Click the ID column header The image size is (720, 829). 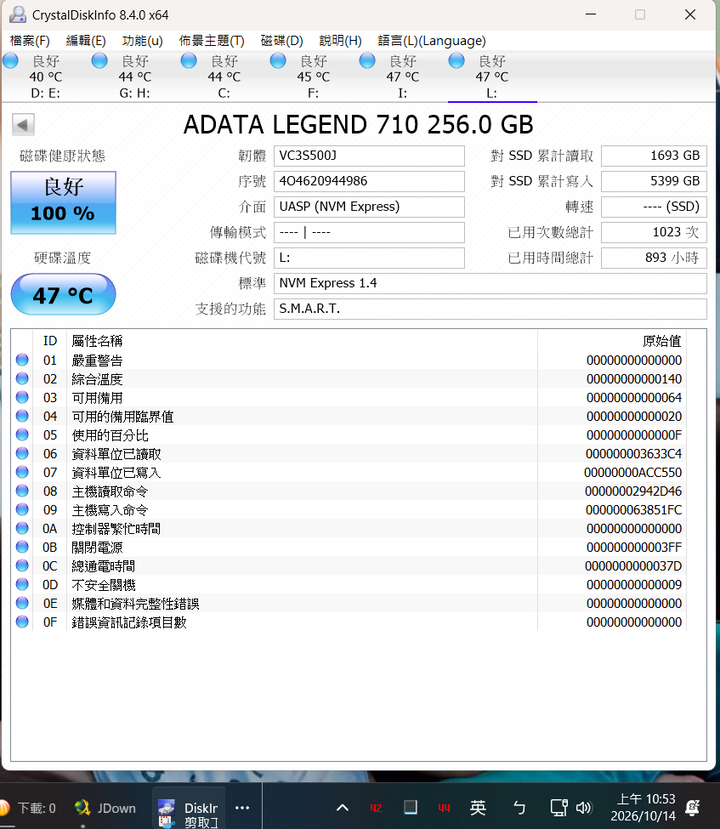pyautogui.click(x=50, y=341)
